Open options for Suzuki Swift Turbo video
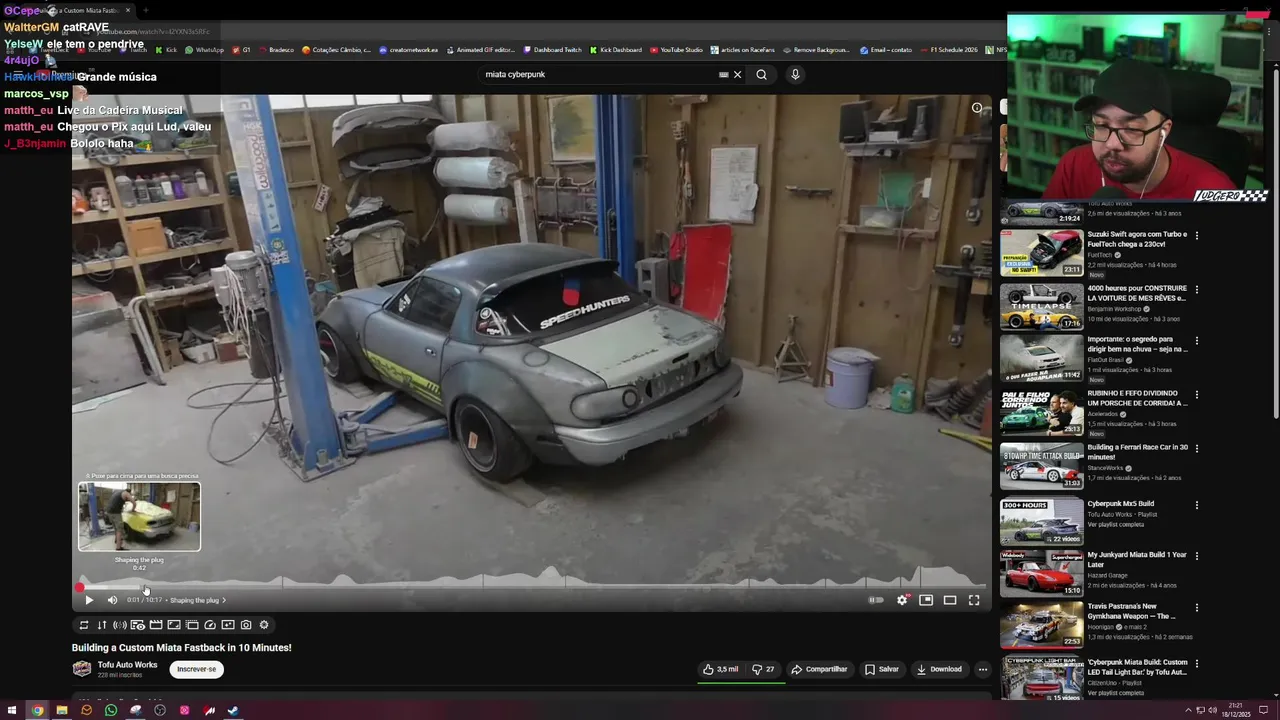The image size is (1280, 720). (x=1197, y=236)
